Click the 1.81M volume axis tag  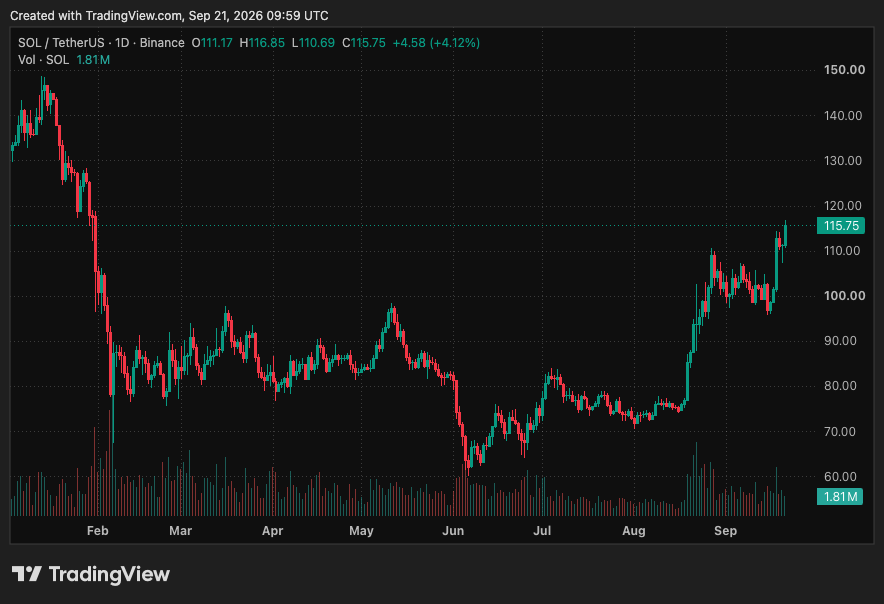pyautogui.click(x=839, y=497)
